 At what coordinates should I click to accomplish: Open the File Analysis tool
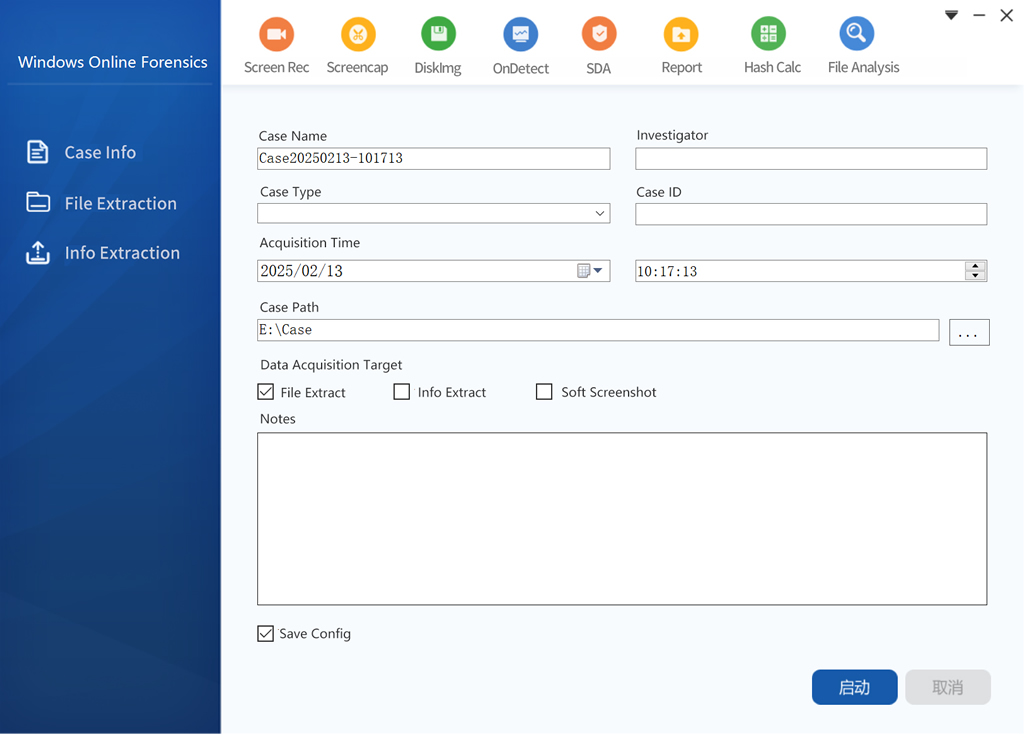[x=863, y=46]
